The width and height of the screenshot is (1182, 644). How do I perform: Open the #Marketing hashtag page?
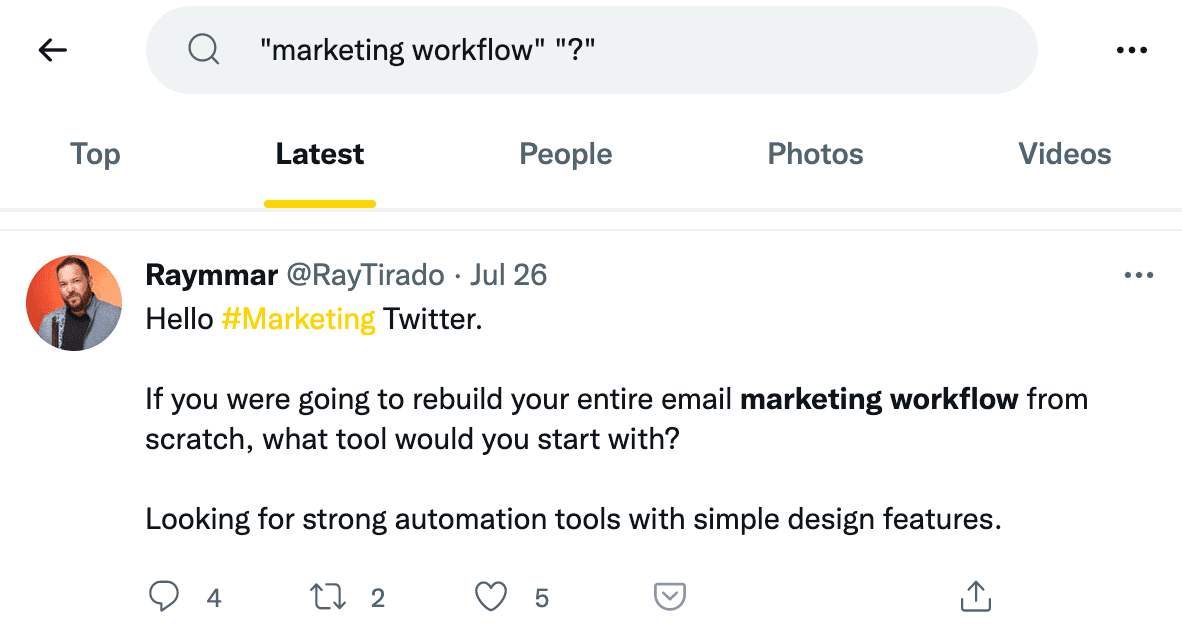297,318
